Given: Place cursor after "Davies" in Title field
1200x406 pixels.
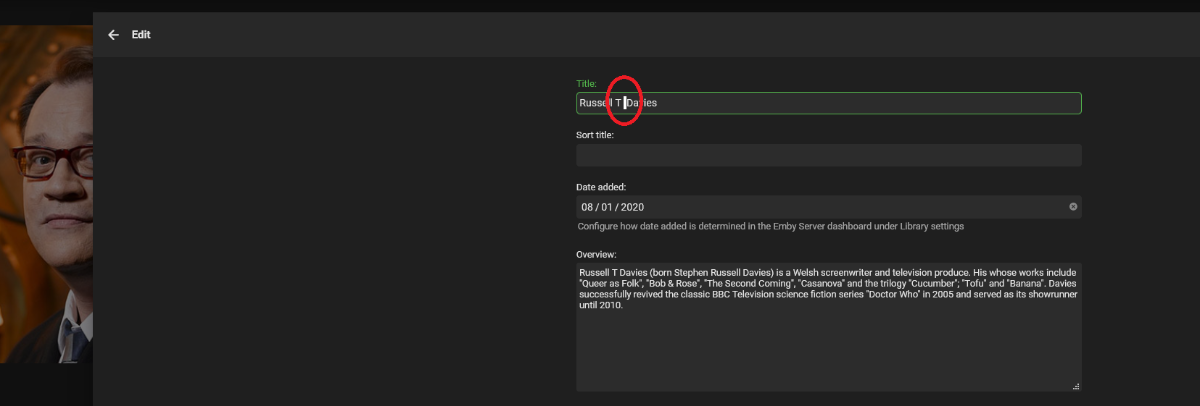Looking at the screenshot, I should [x=658, y=103].
